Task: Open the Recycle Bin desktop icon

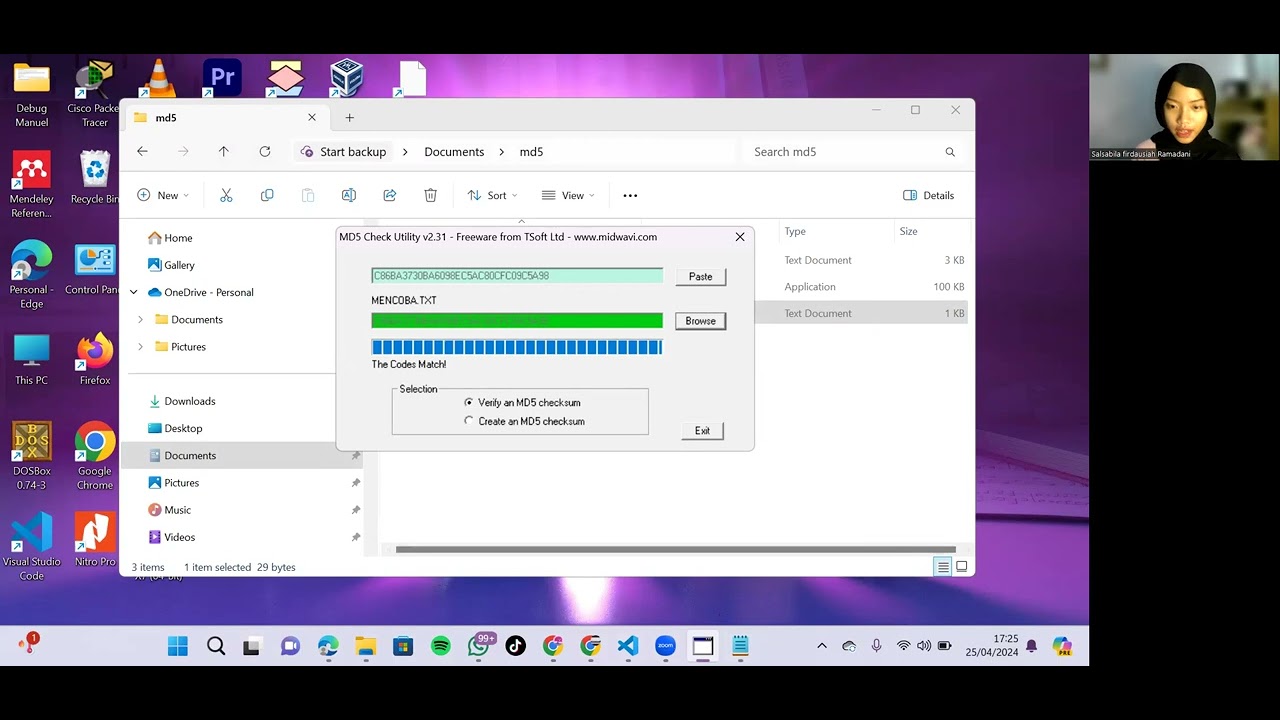Action: point(95,178)
